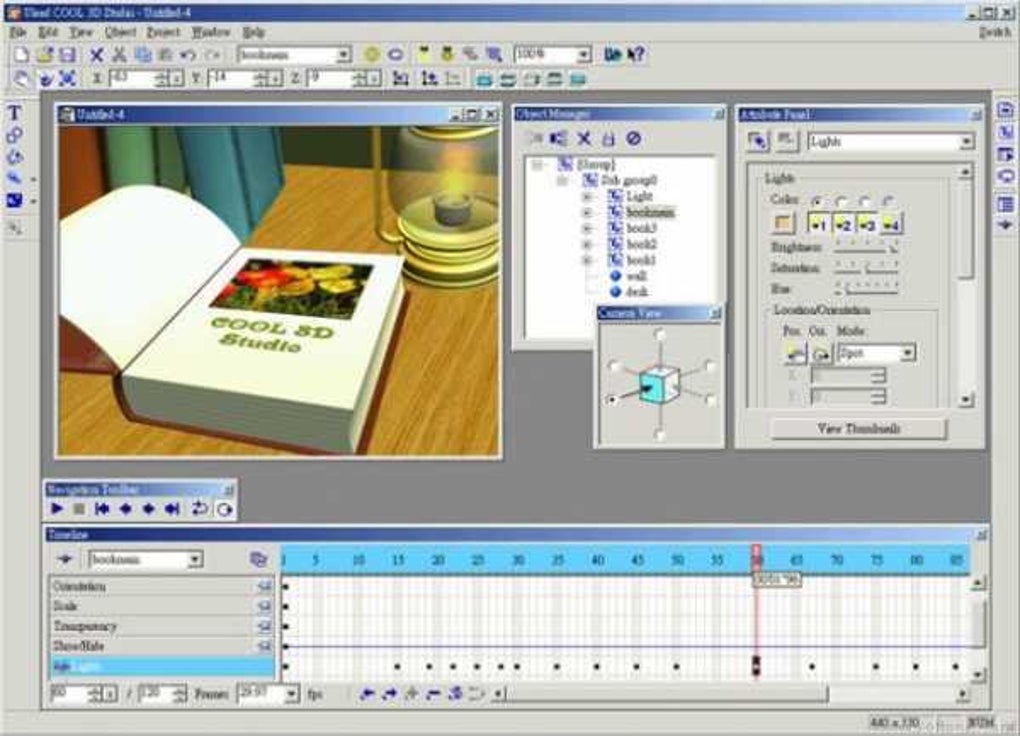Click the yellow sphere icon in toolbar

pos(372,55)
